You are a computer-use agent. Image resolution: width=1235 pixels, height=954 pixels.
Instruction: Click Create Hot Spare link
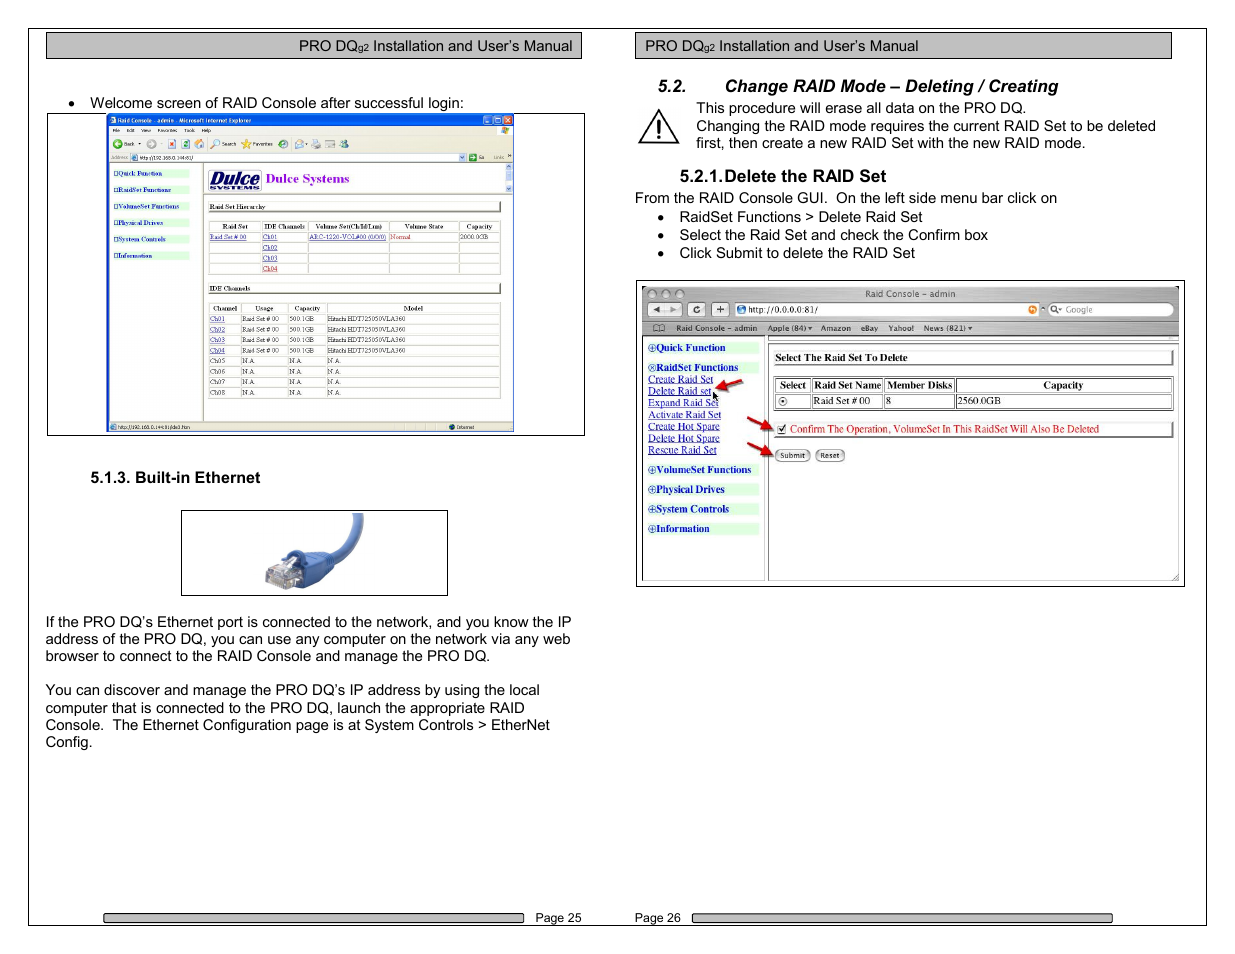pyautogui.click(x=684, y=427)
